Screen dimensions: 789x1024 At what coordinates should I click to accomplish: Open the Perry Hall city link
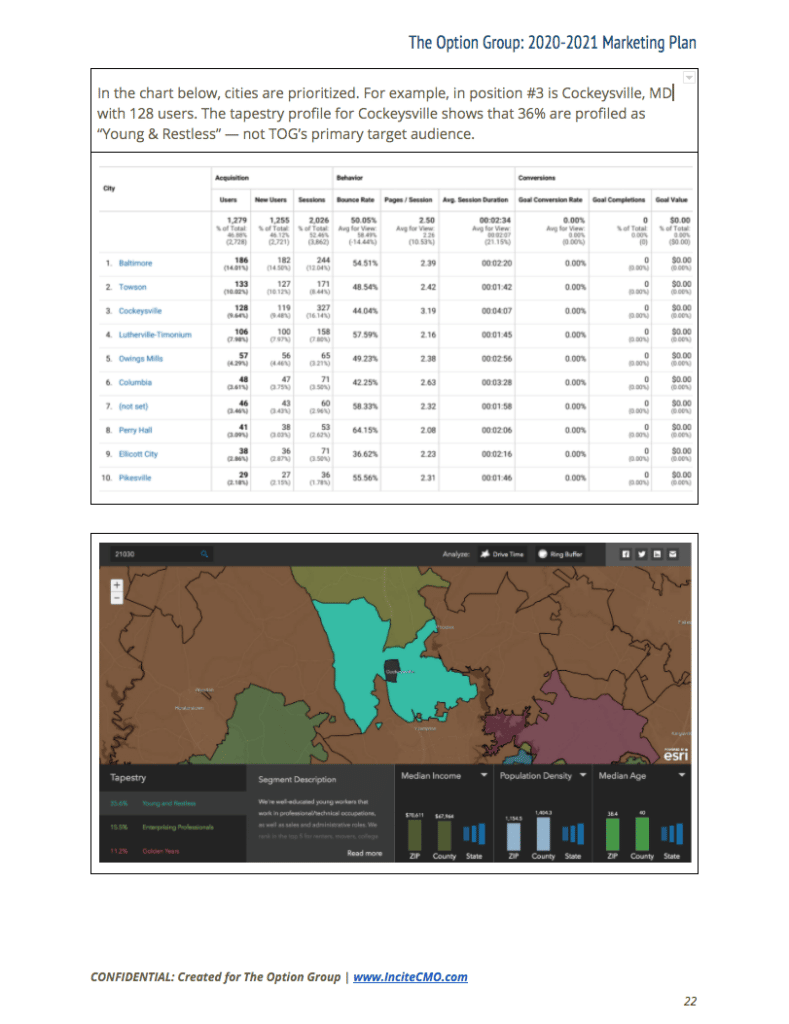(135, 430)
